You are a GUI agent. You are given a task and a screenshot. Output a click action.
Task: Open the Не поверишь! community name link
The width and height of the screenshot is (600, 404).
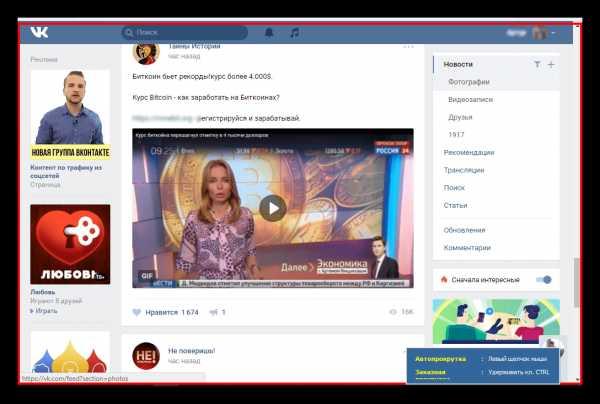pos(191,350)
